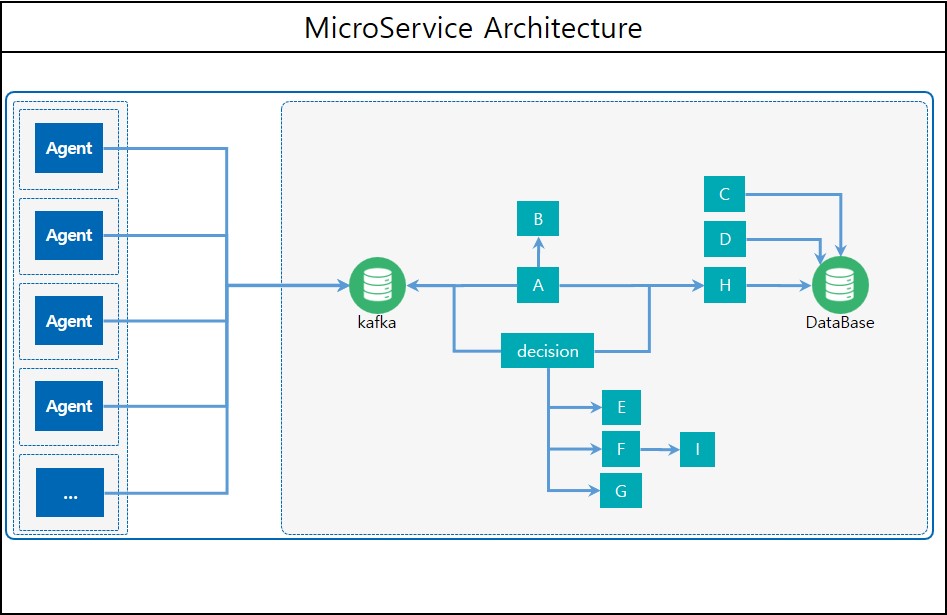Select service node G
947x615 pixels.
pyautogui.click(x=621, y=490)
